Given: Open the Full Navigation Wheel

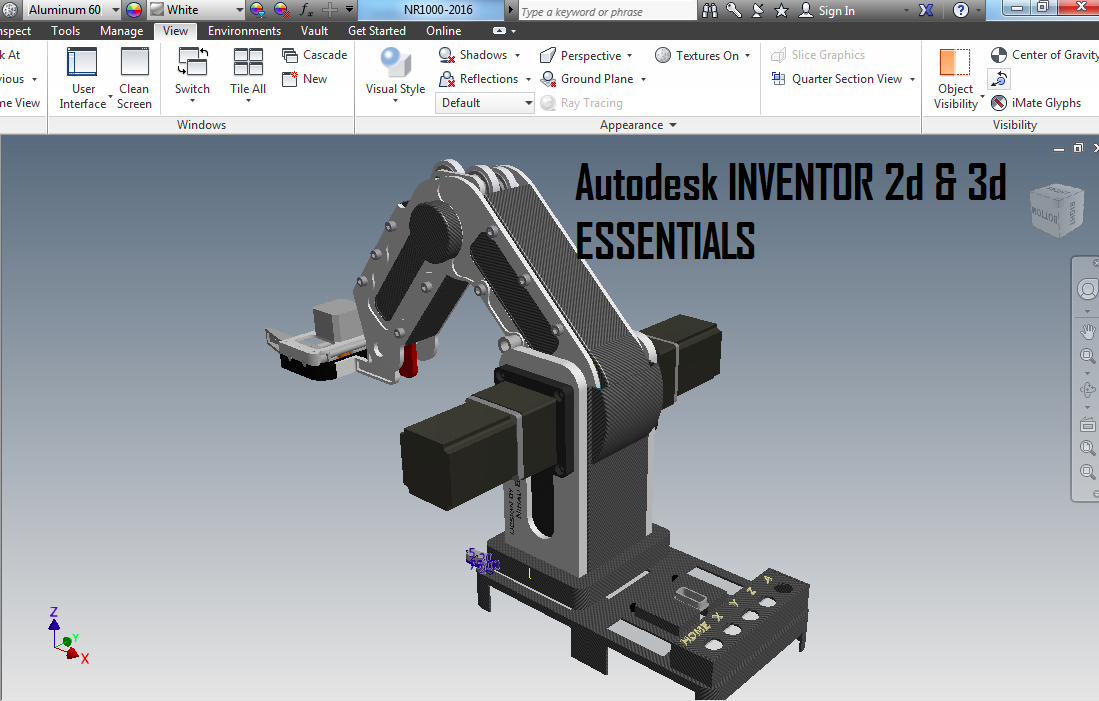Looking at the screenshot, I should tap(1088, 289).
